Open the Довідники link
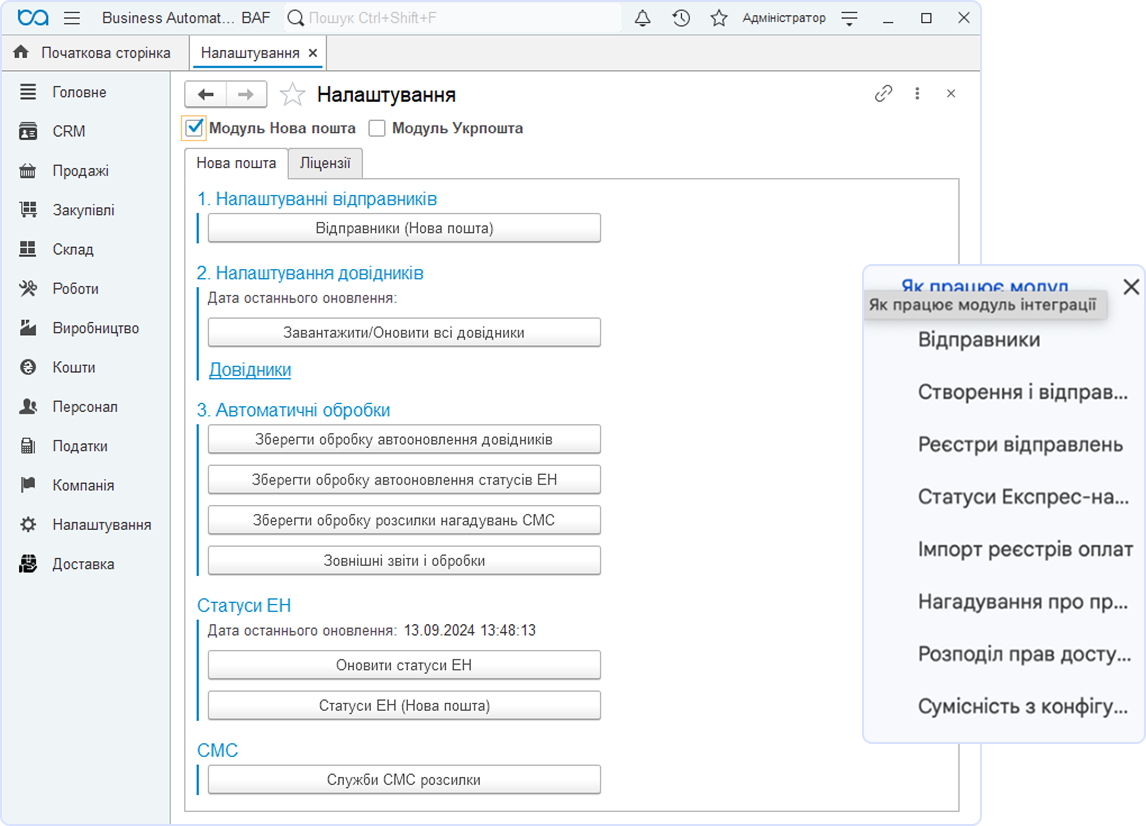 (250, 370)
